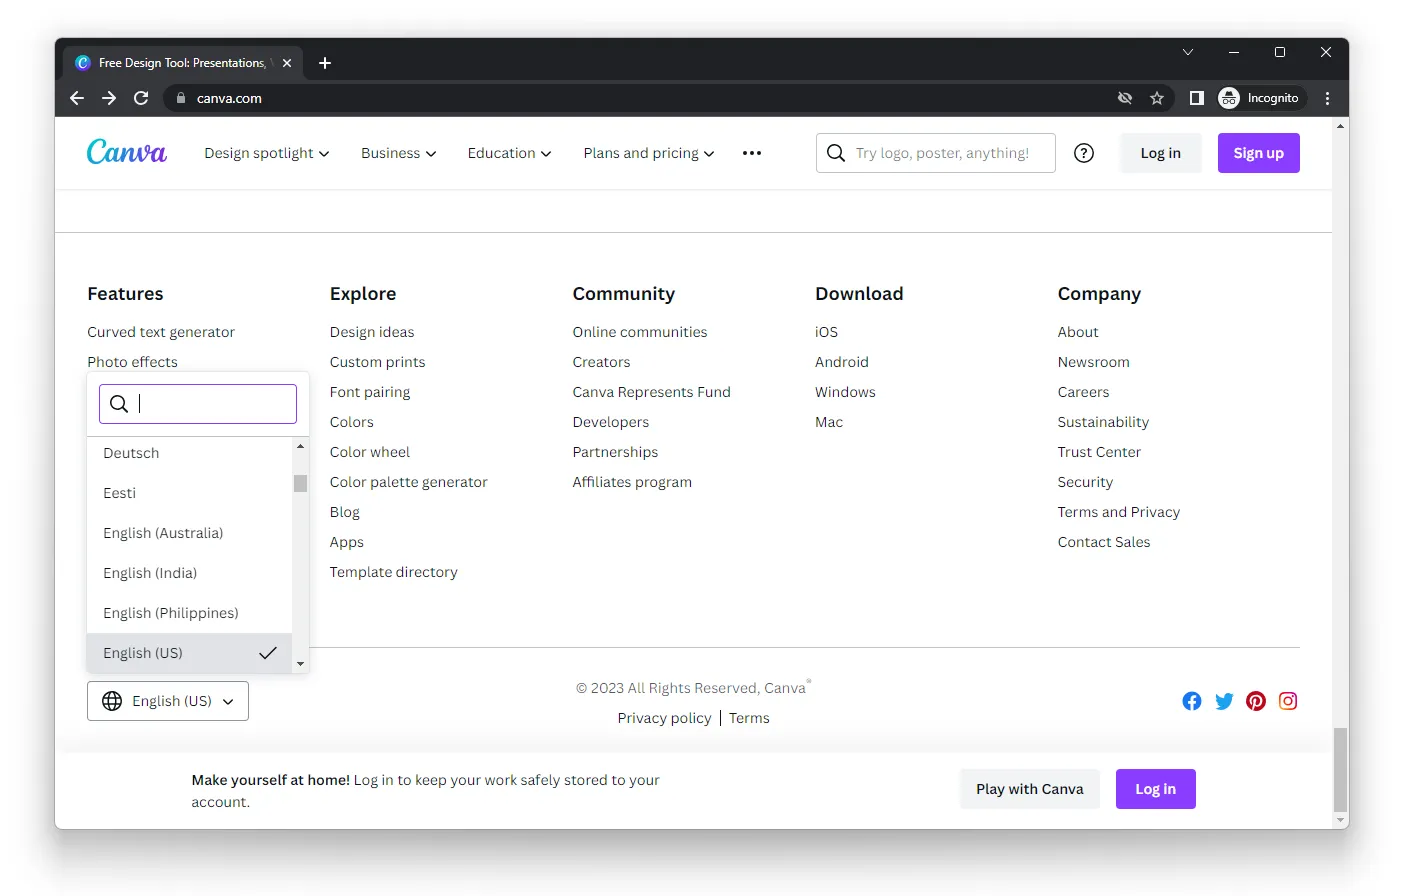Open Canva's Instagram page icon
Image resolution: width=1408 pixels, height=896 pixels.
coord(1288,701)
